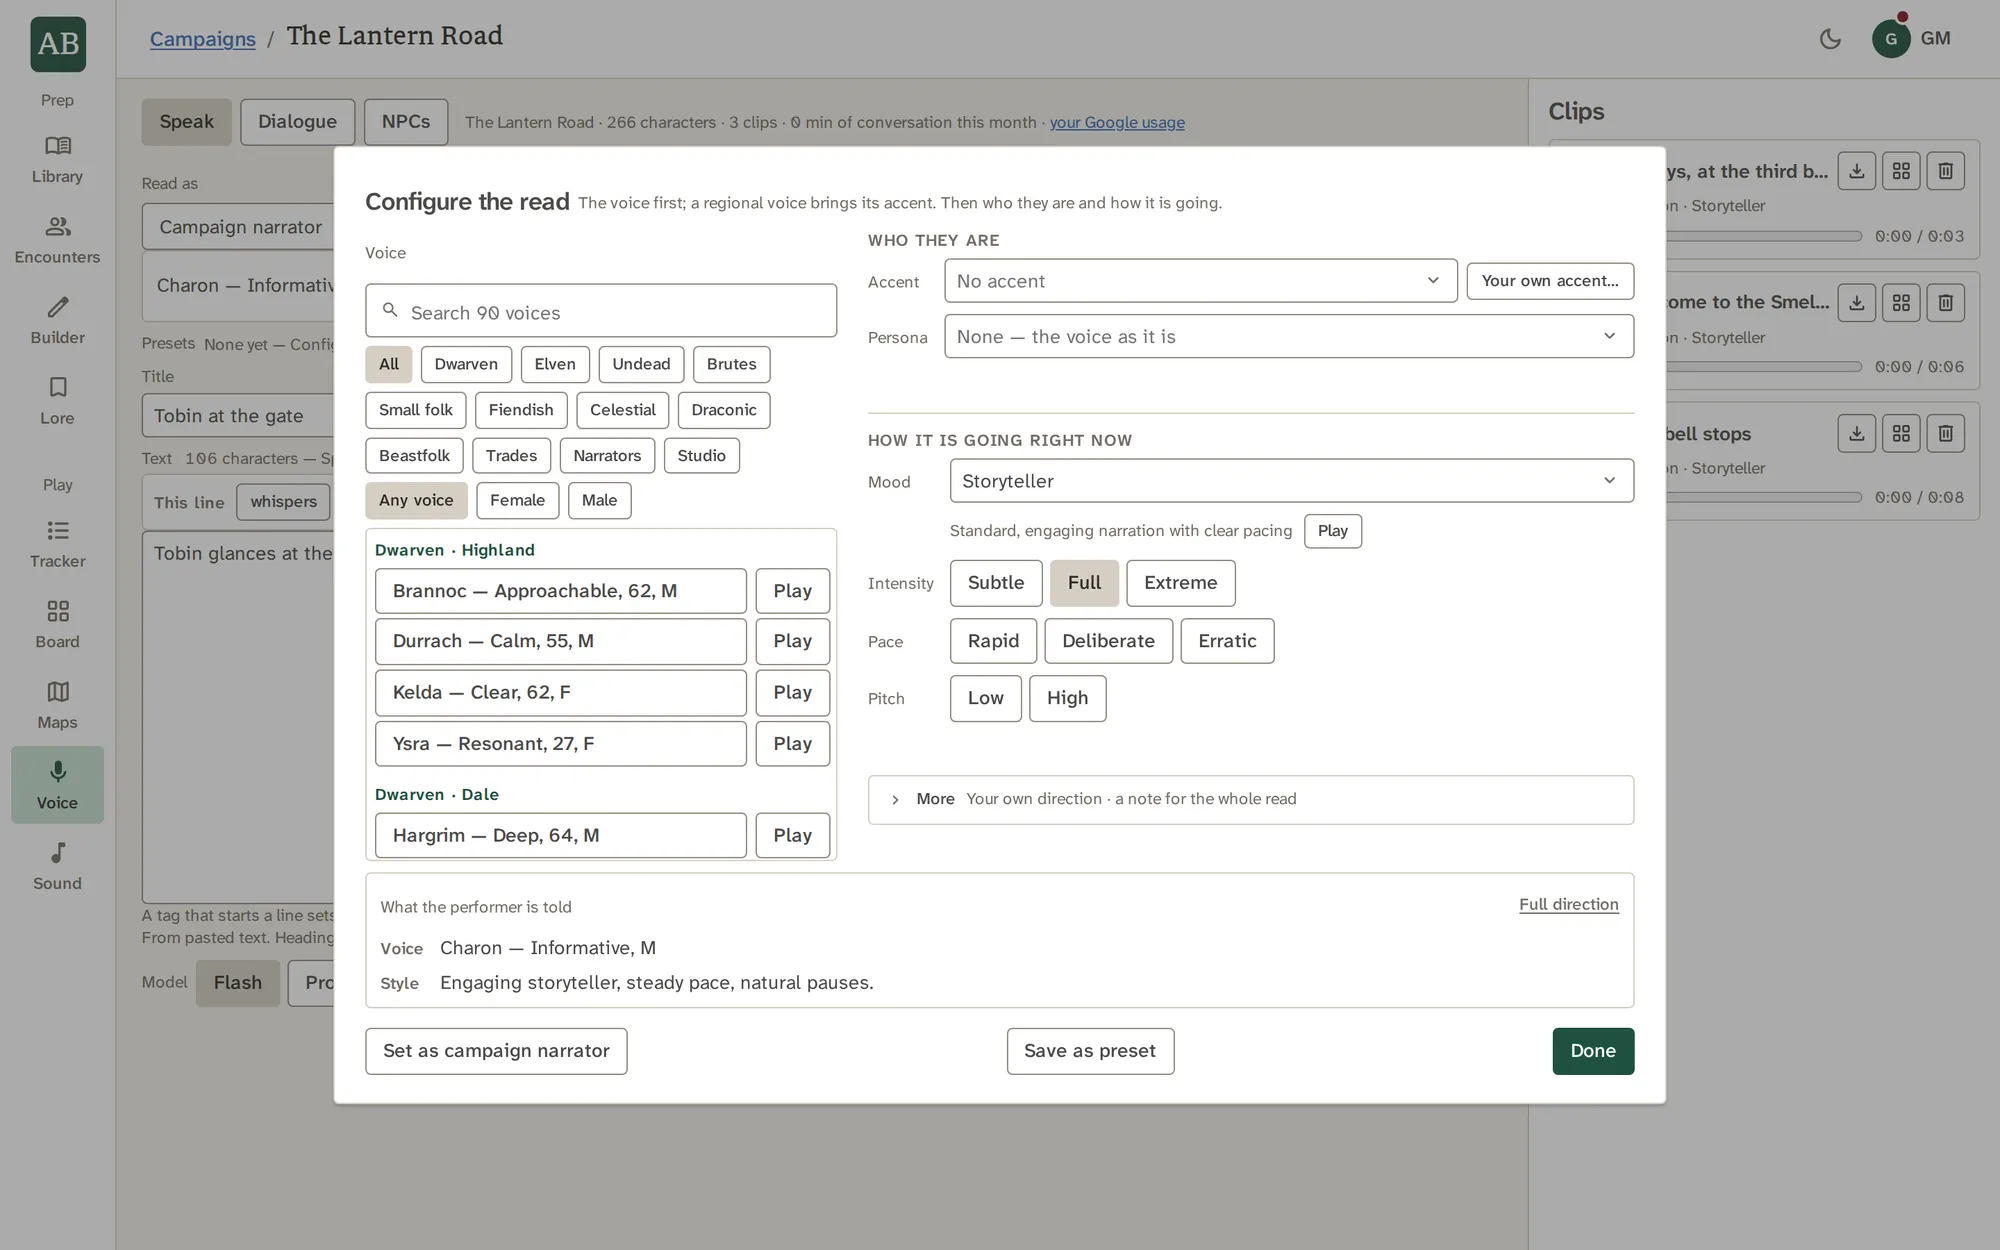Play the Kelda voice sample
2000x1250 pixels.
click(x=792, y=692)
